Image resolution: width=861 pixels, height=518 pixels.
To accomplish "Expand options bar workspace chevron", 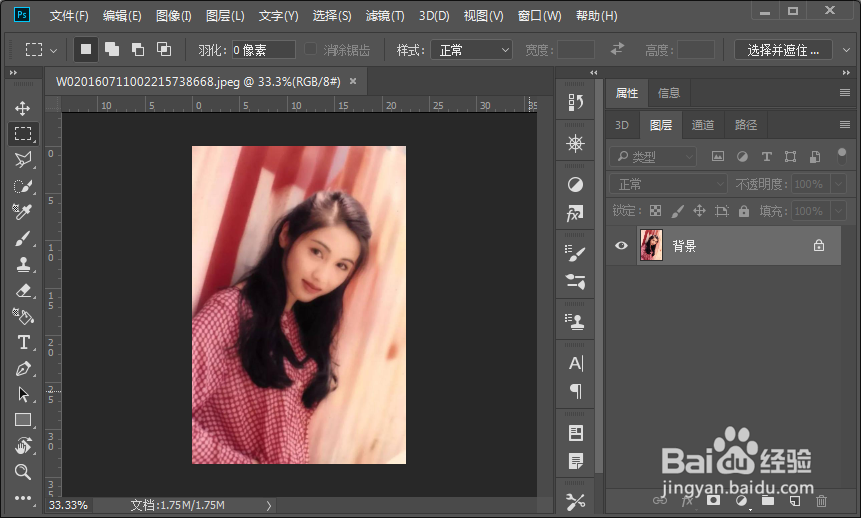I will [x=846, y=50].
